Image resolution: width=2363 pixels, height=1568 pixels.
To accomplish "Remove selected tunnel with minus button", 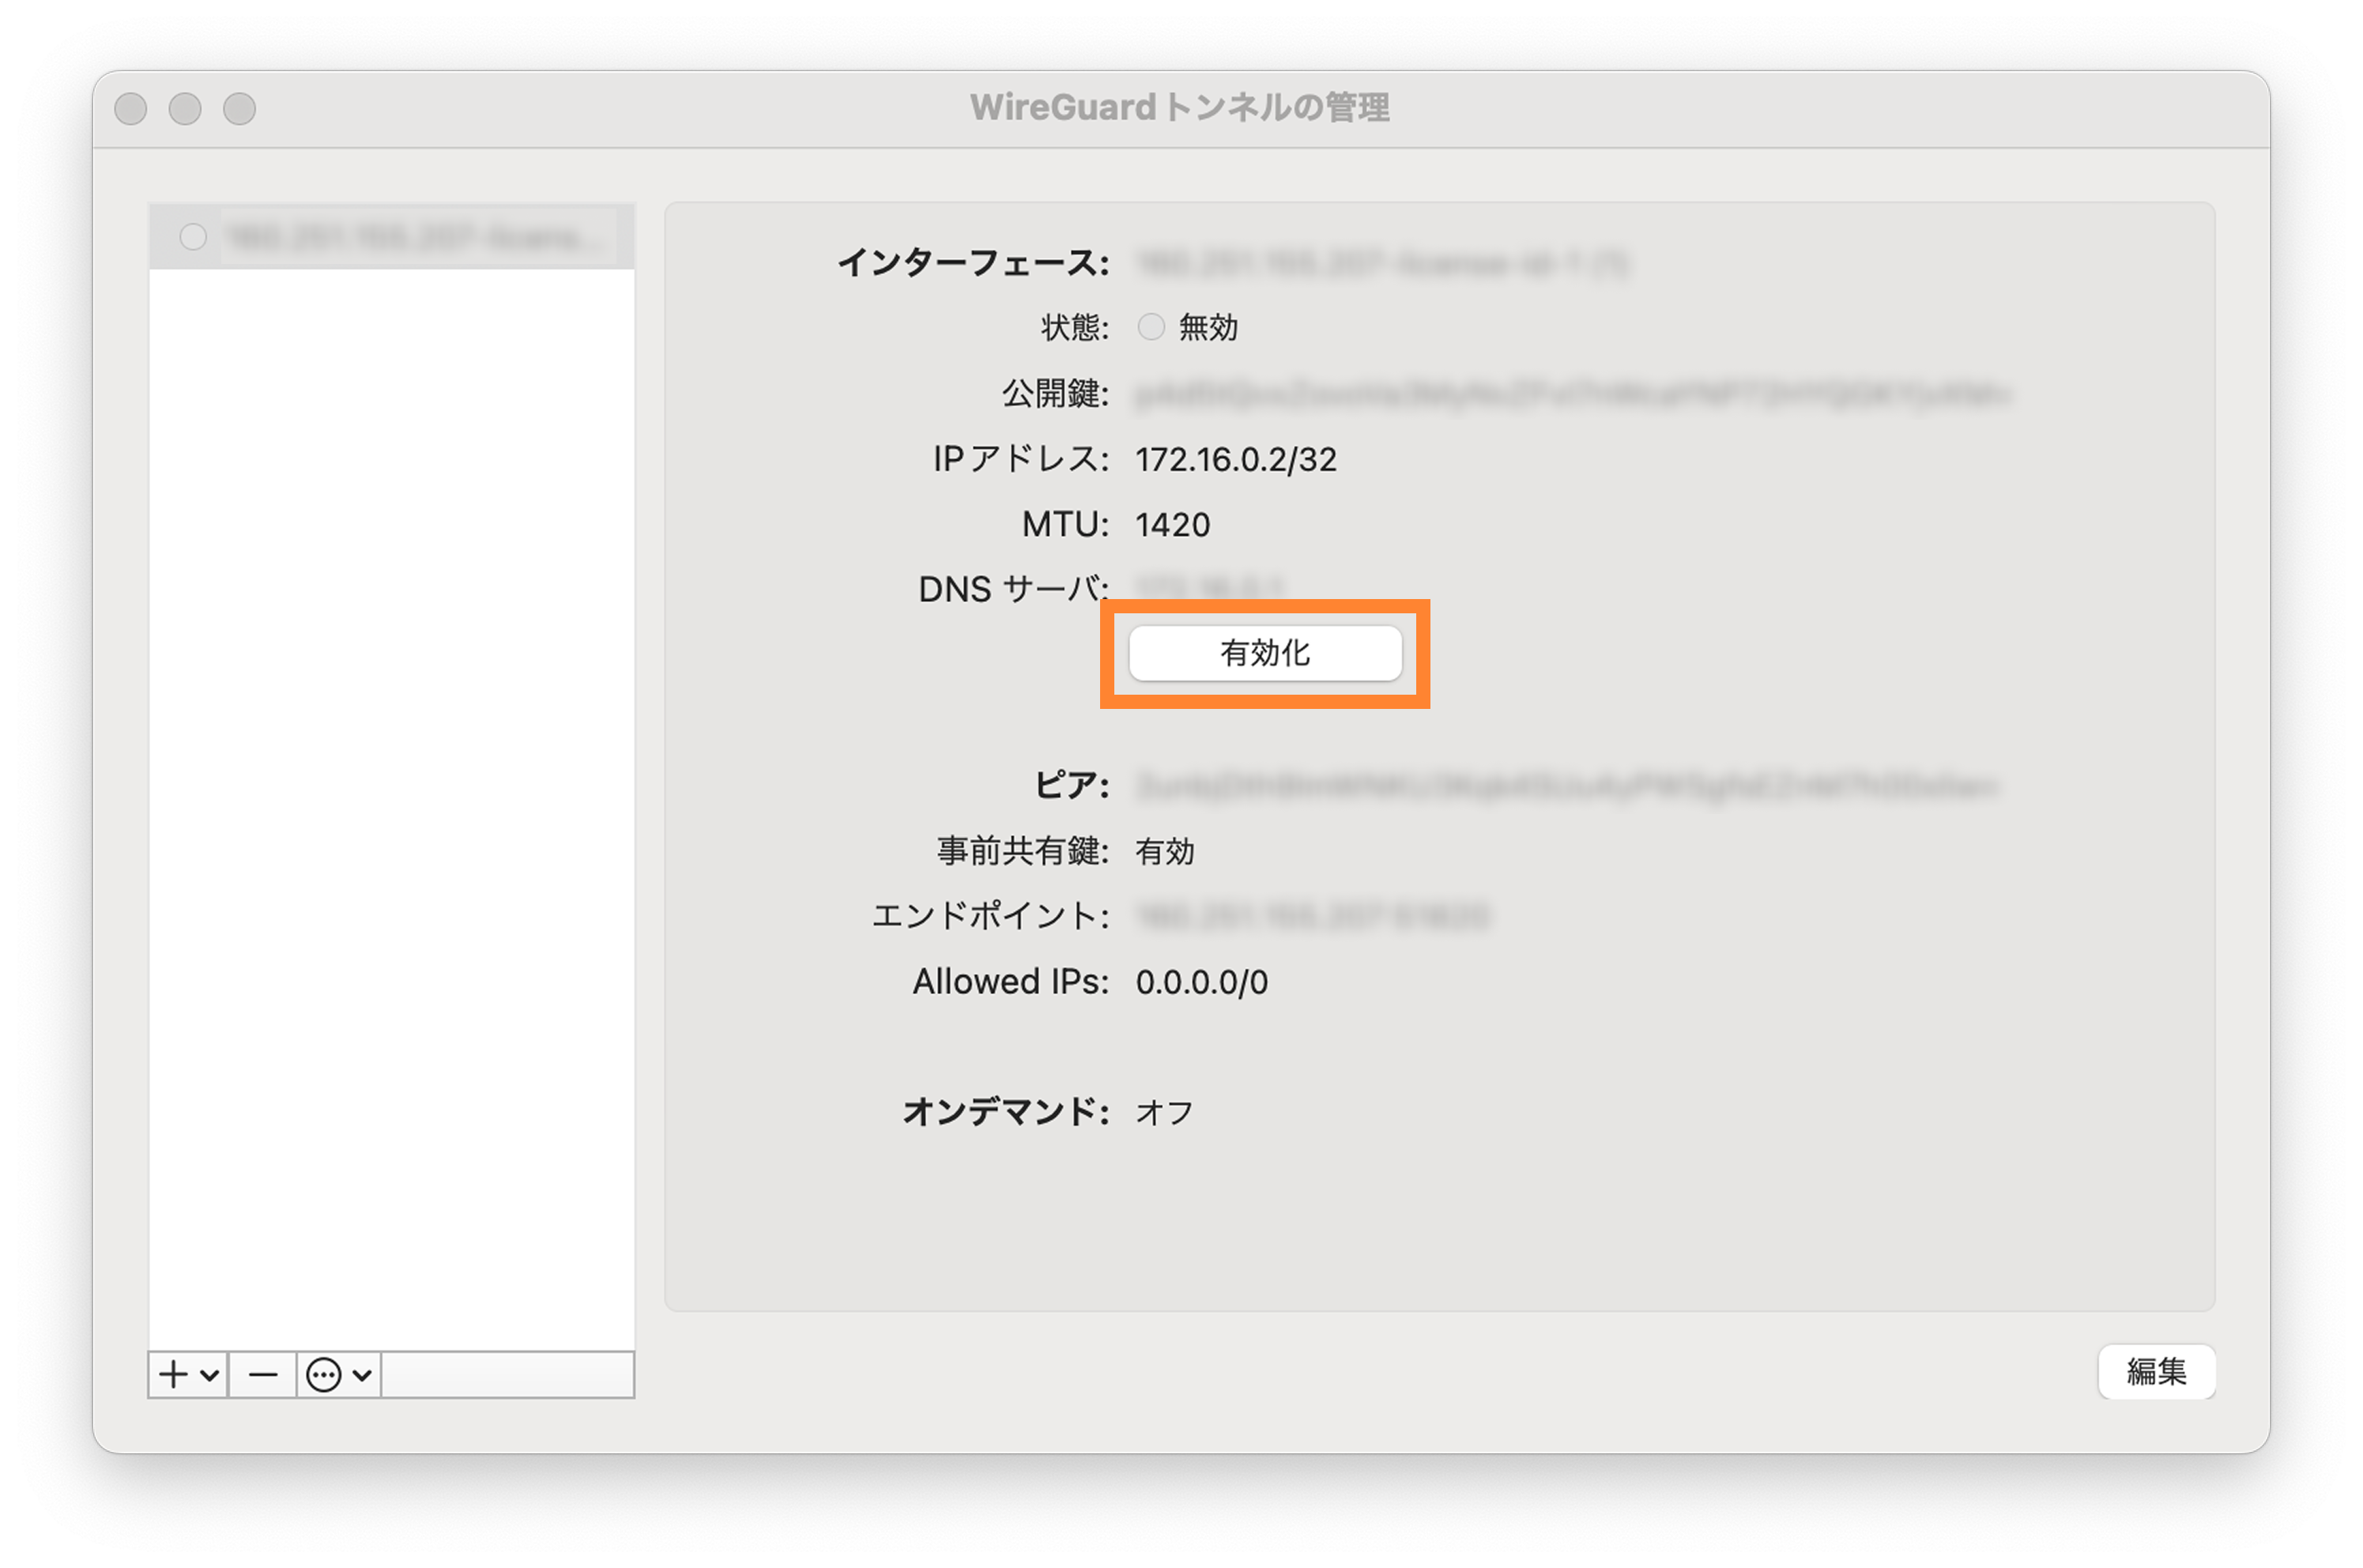I will [263, 1375].
